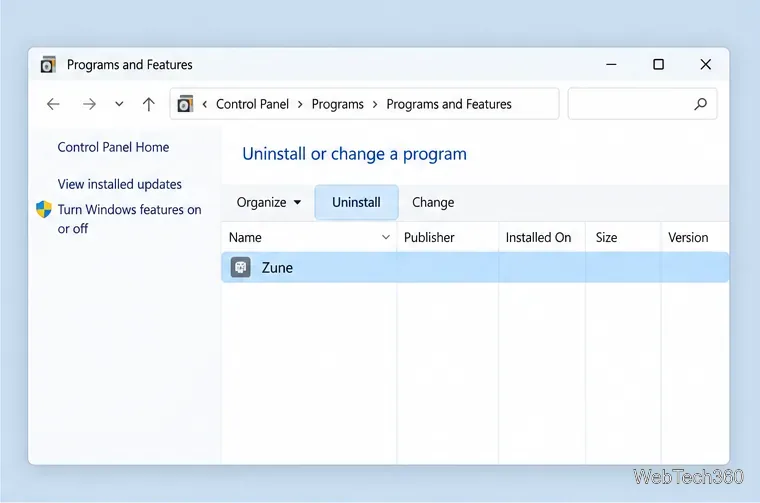Click the Forward navigation arrow

[x=89, y=104]
